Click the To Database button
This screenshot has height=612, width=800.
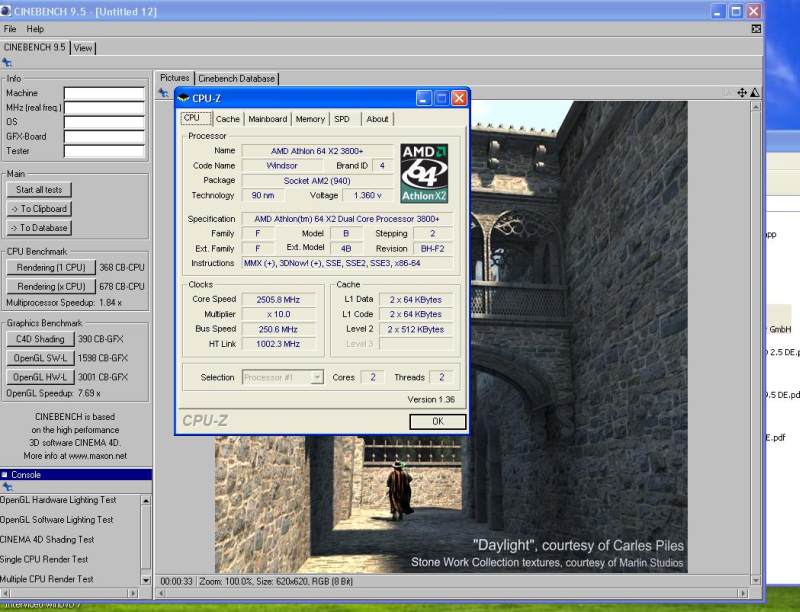tap(39, 228)
